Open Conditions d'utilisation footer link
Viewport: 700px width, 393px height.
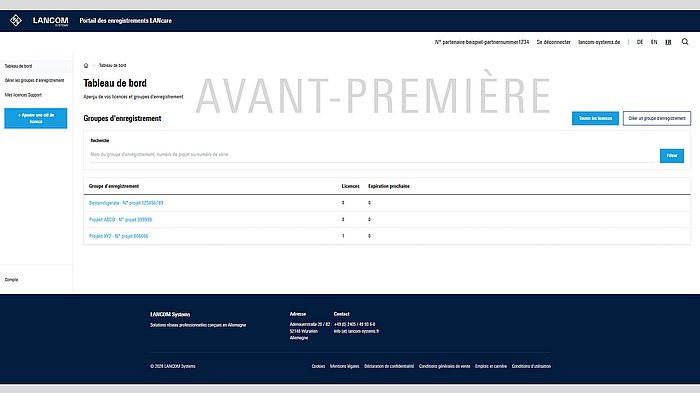[531, 366]
